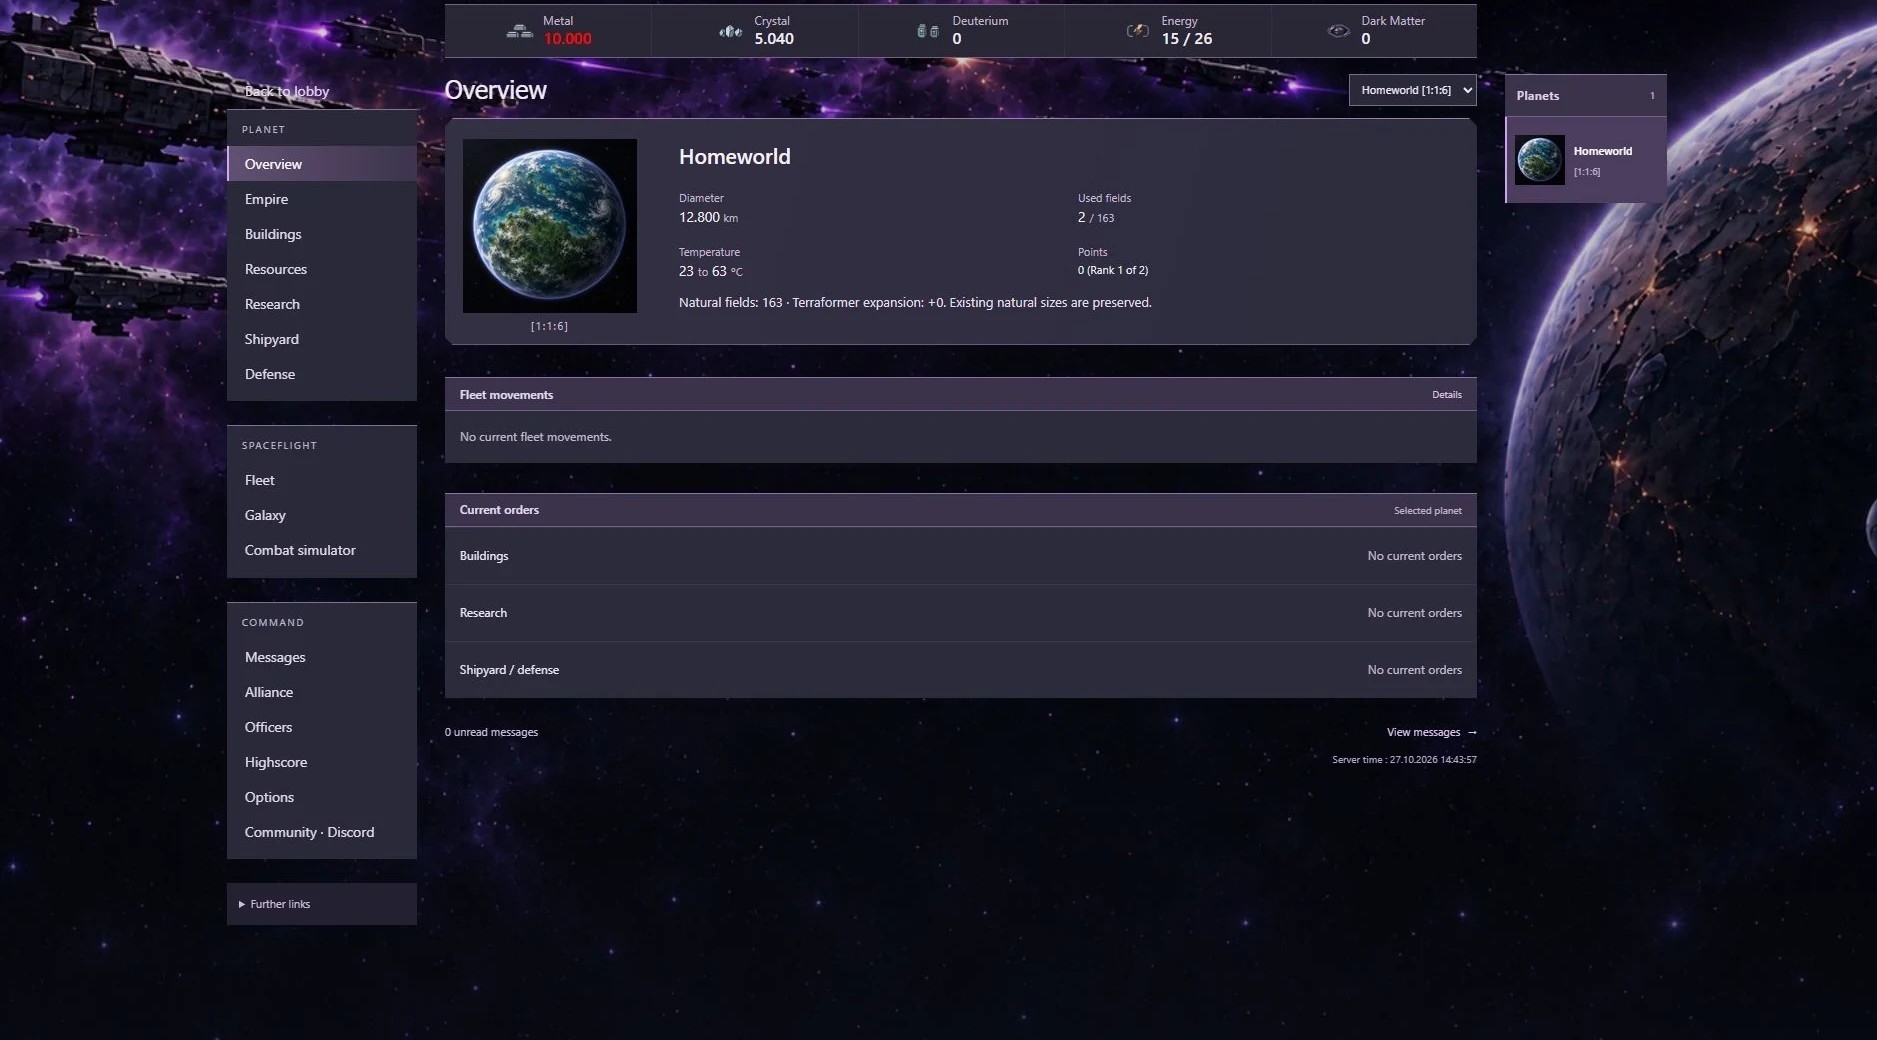1877x1040 pixels.
Task: Open the Resources sidebar page
Action: [322, 269]
